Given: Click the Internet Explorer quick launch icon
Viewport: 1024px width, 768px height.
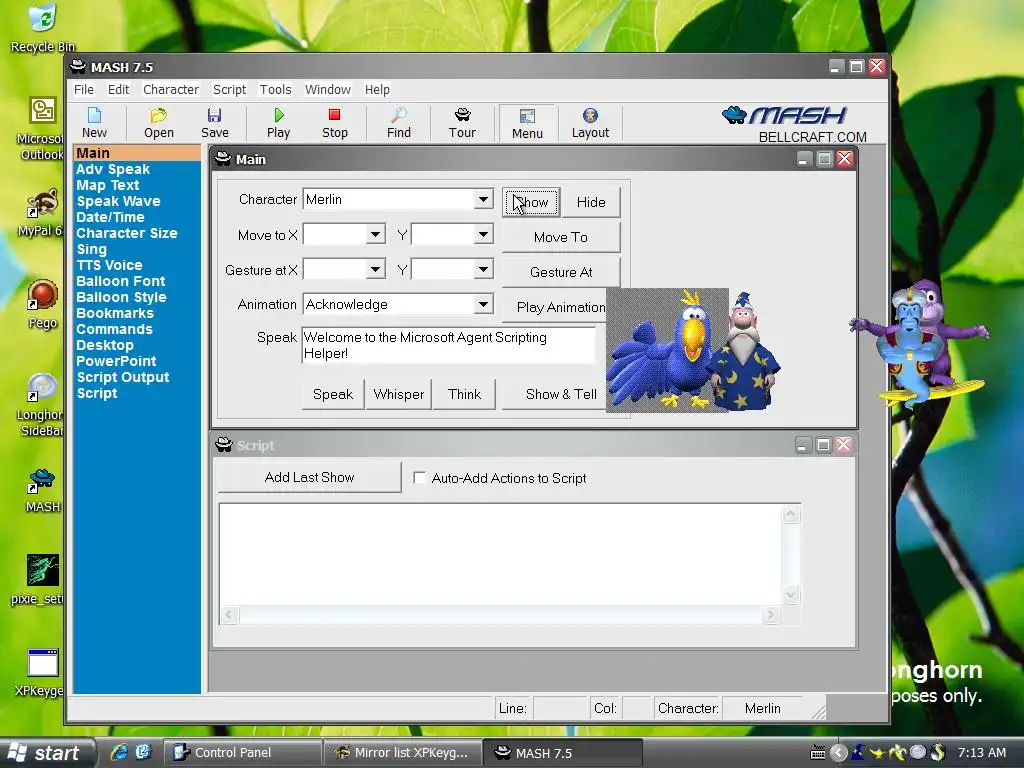Looking at the screenshot, I should pyautogui.click(x=119, y=752).
